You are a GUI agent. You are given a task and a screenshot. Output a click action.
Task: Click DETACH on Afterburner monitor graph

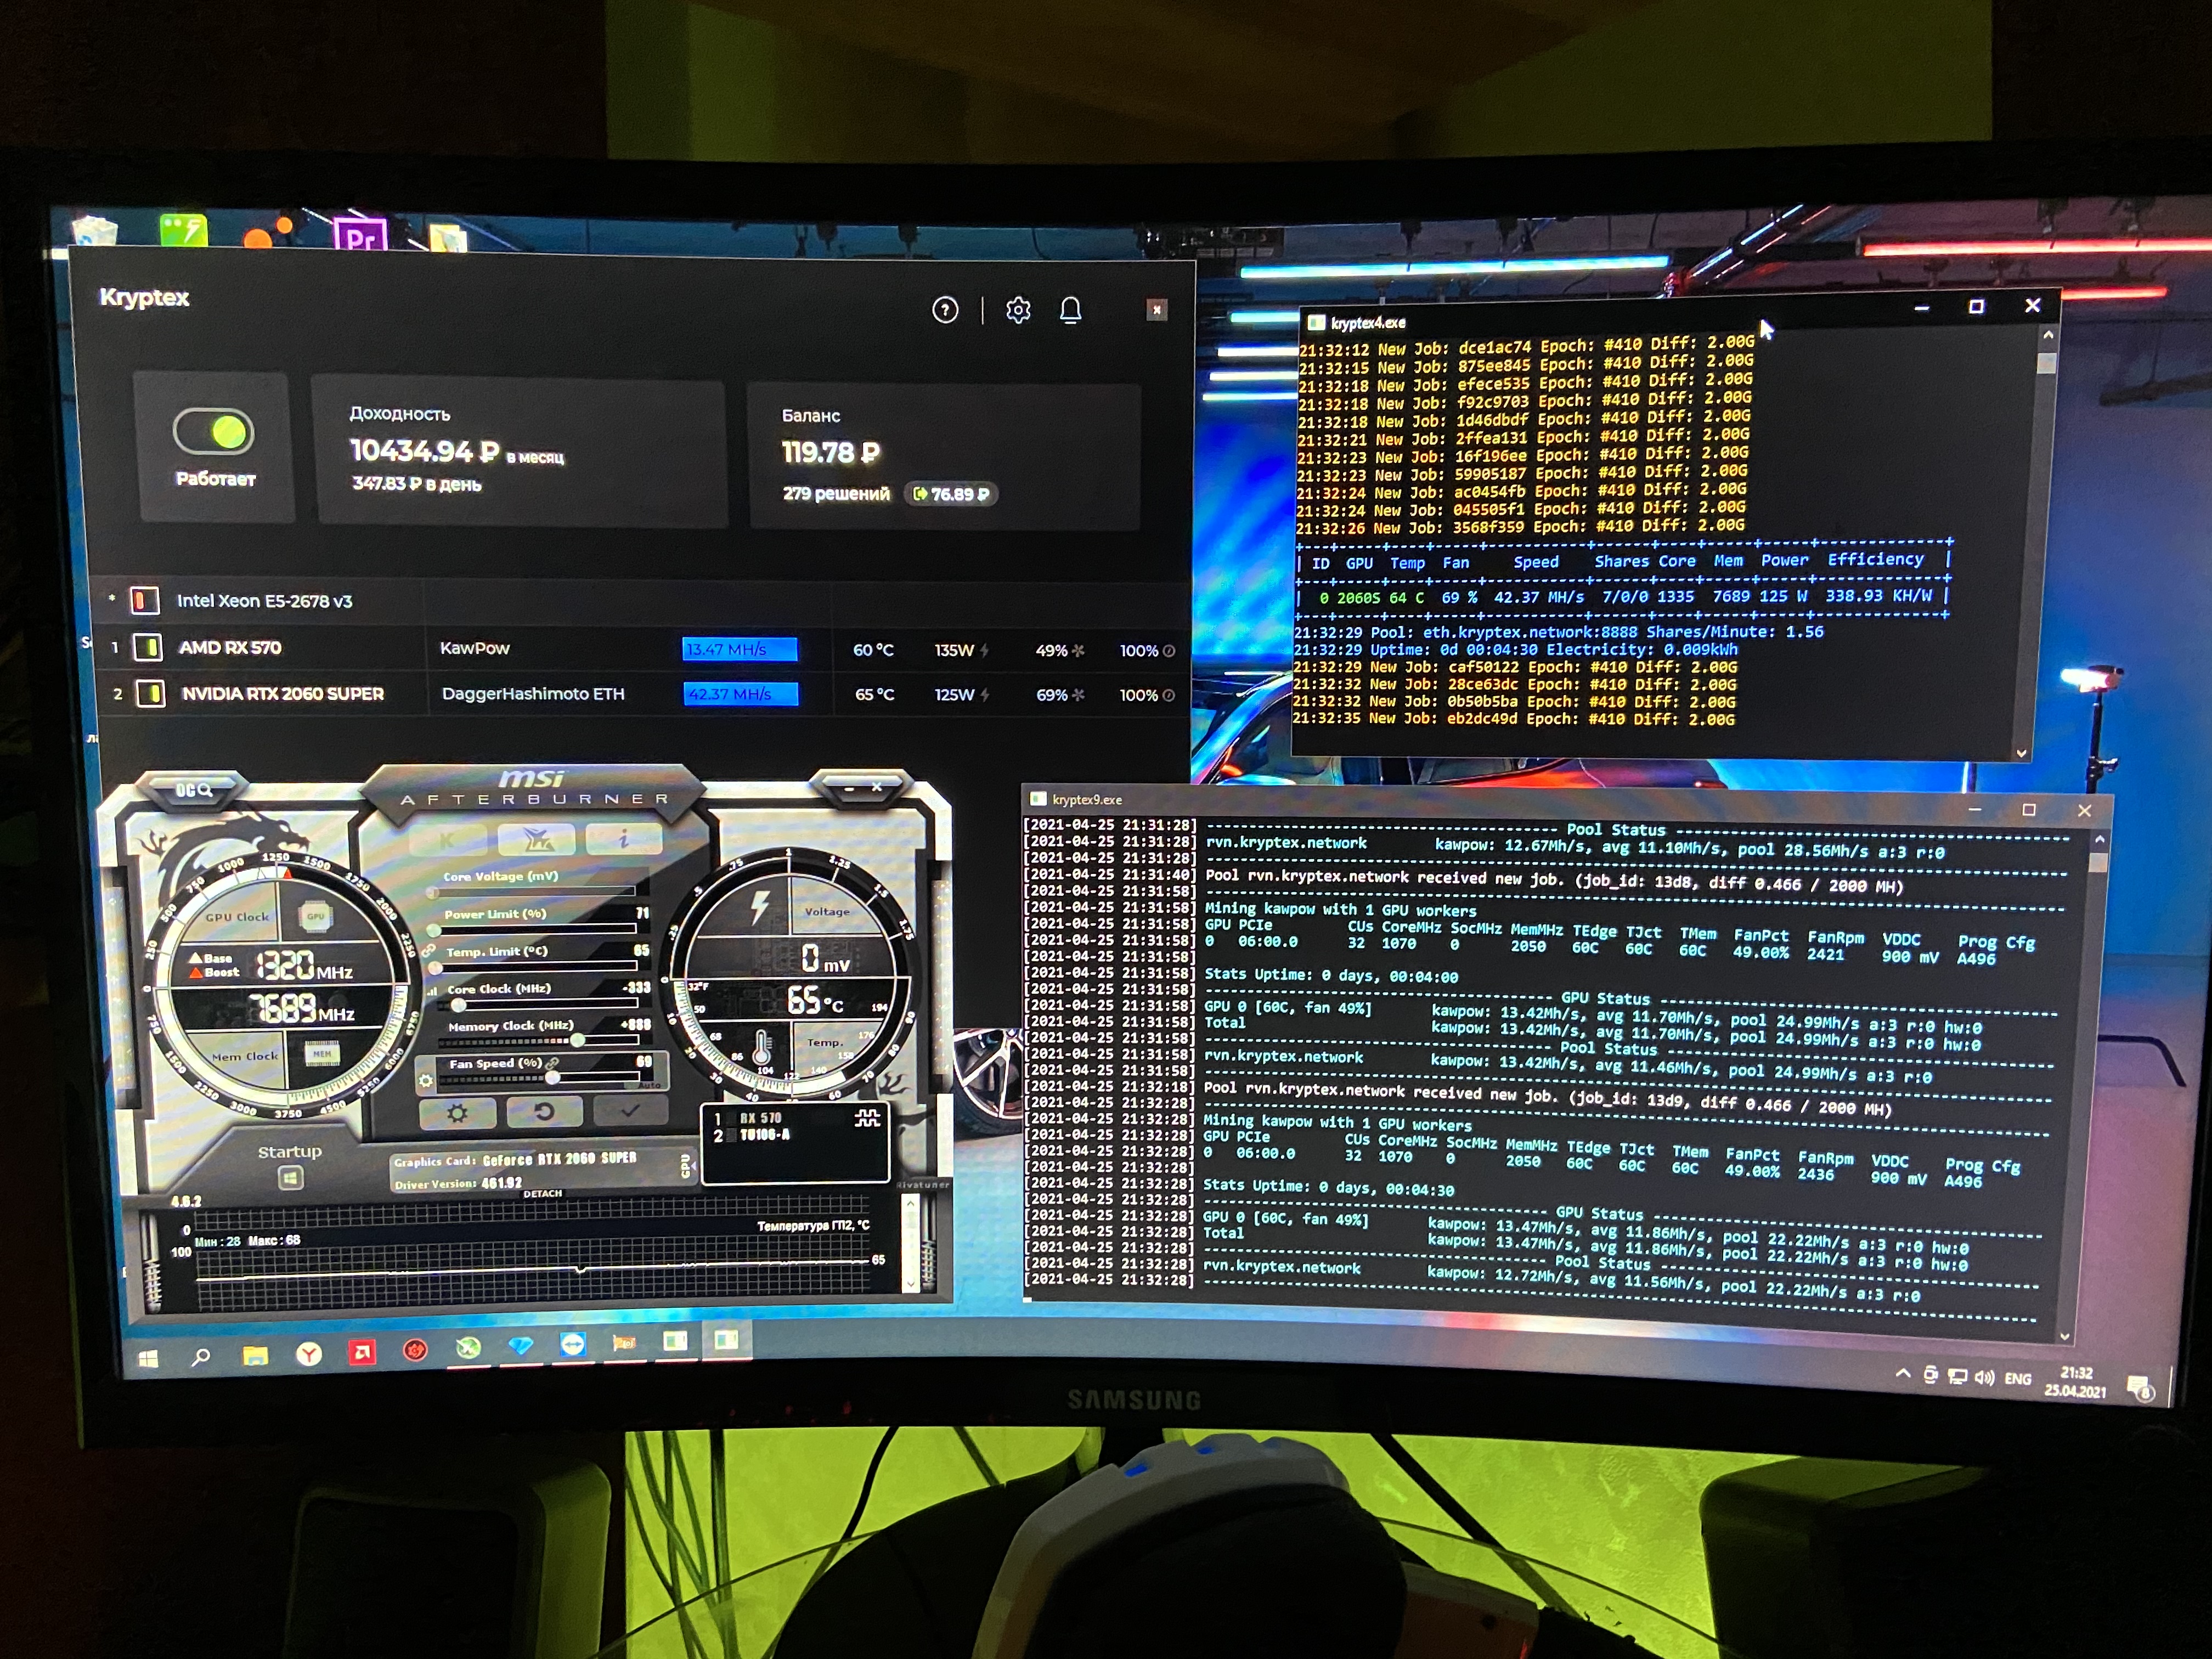pos(542,1193)
